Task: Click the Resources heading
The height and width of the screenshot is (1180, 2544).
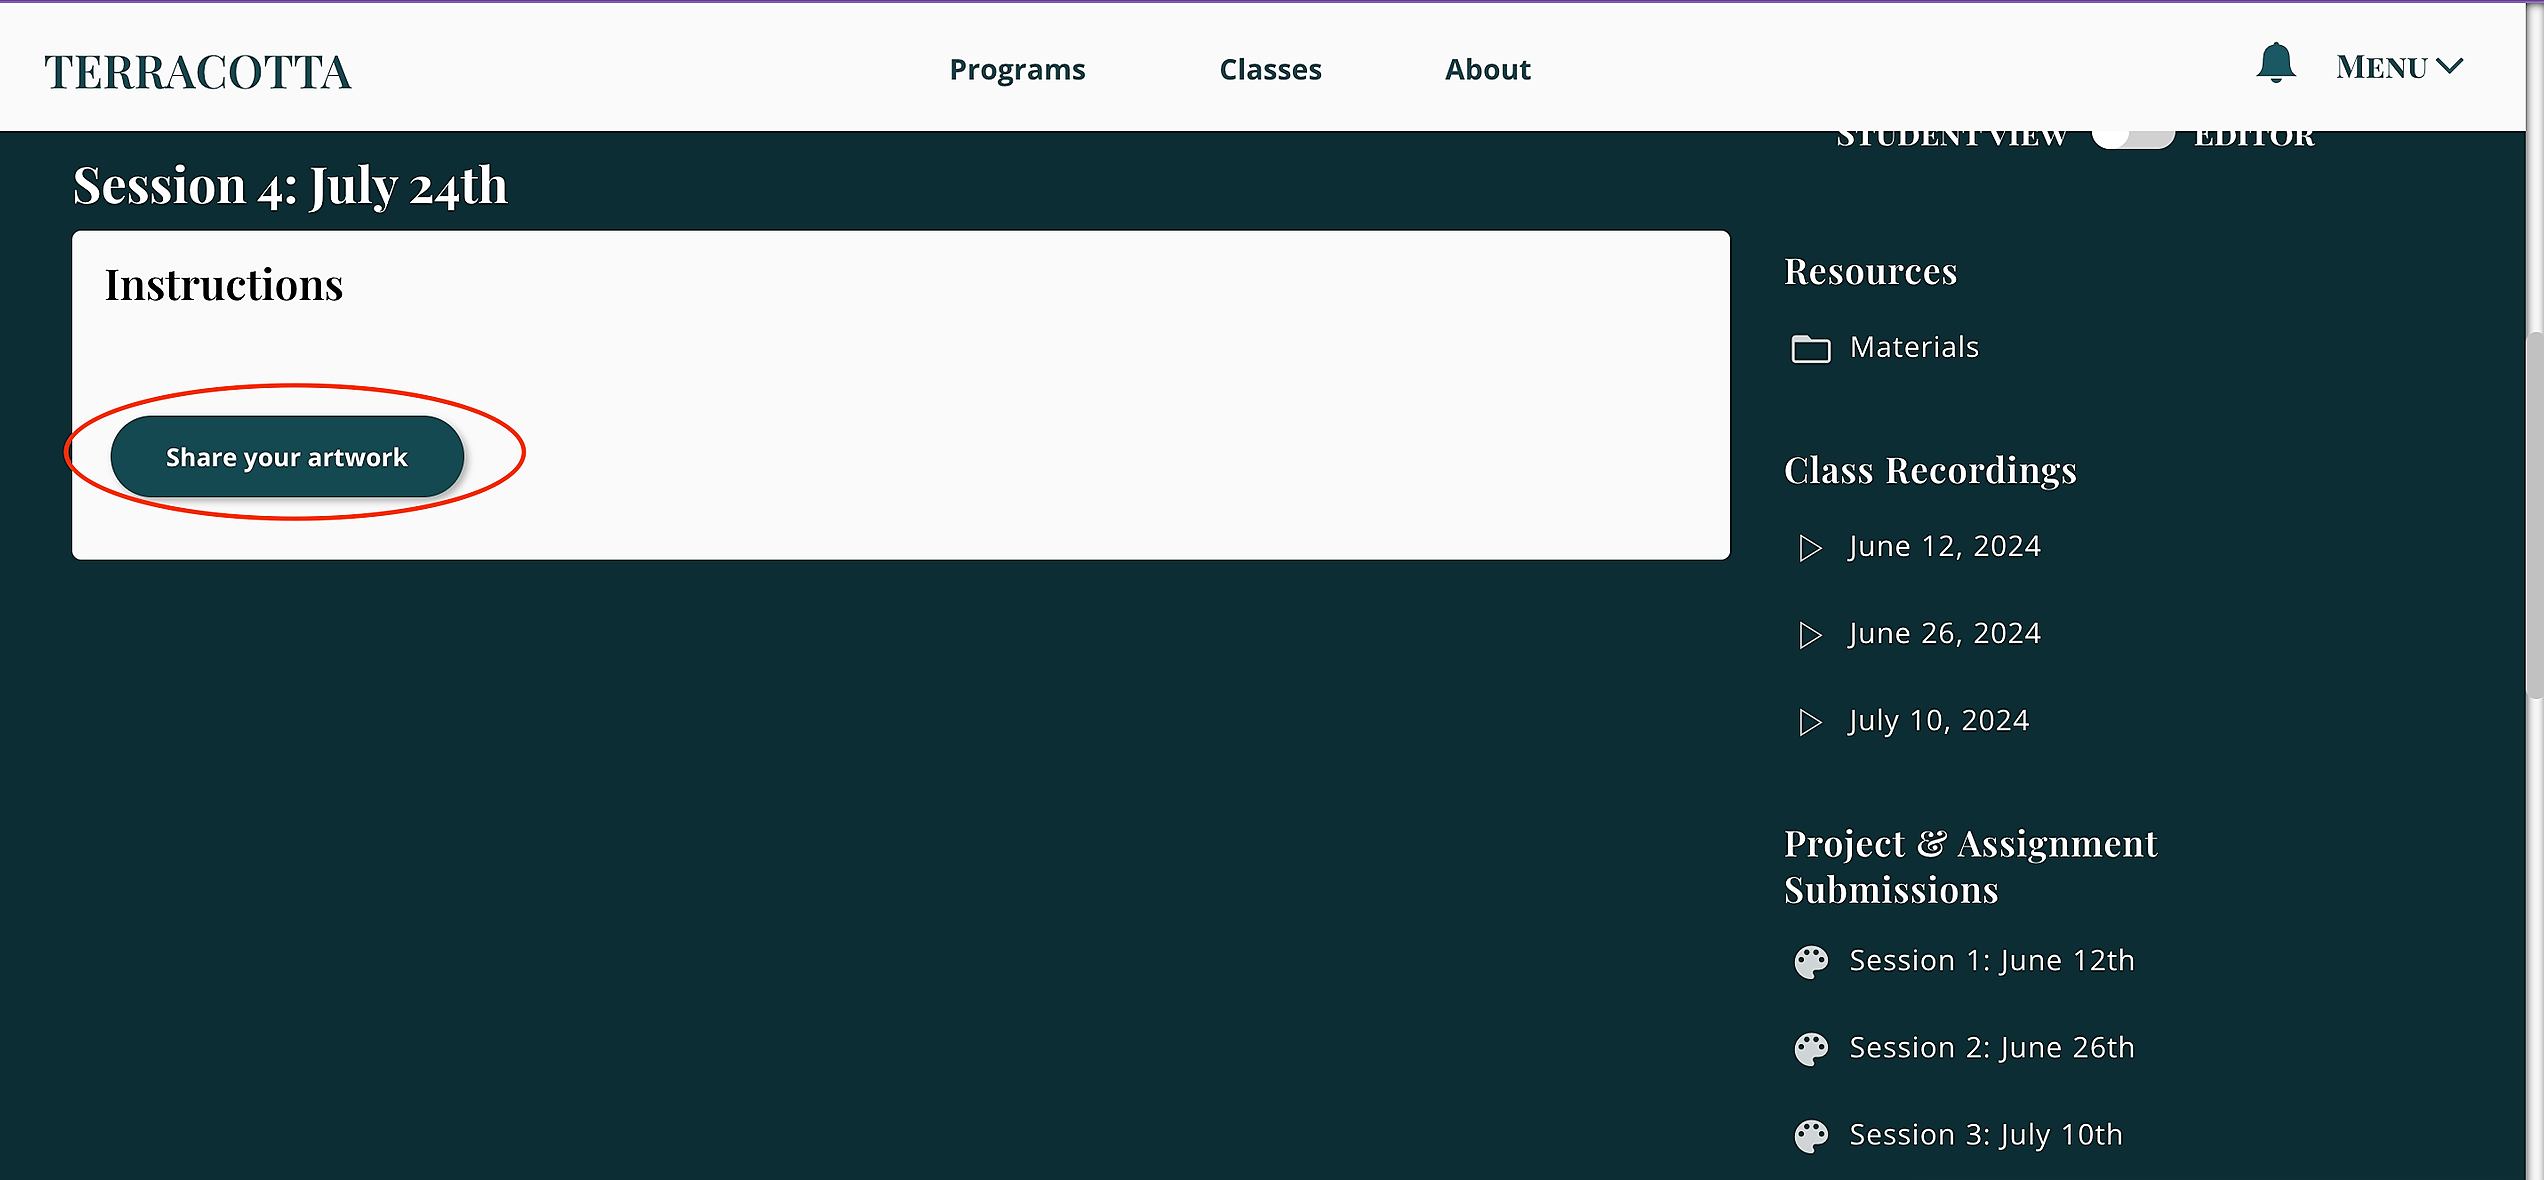Action: (1870, 271)
